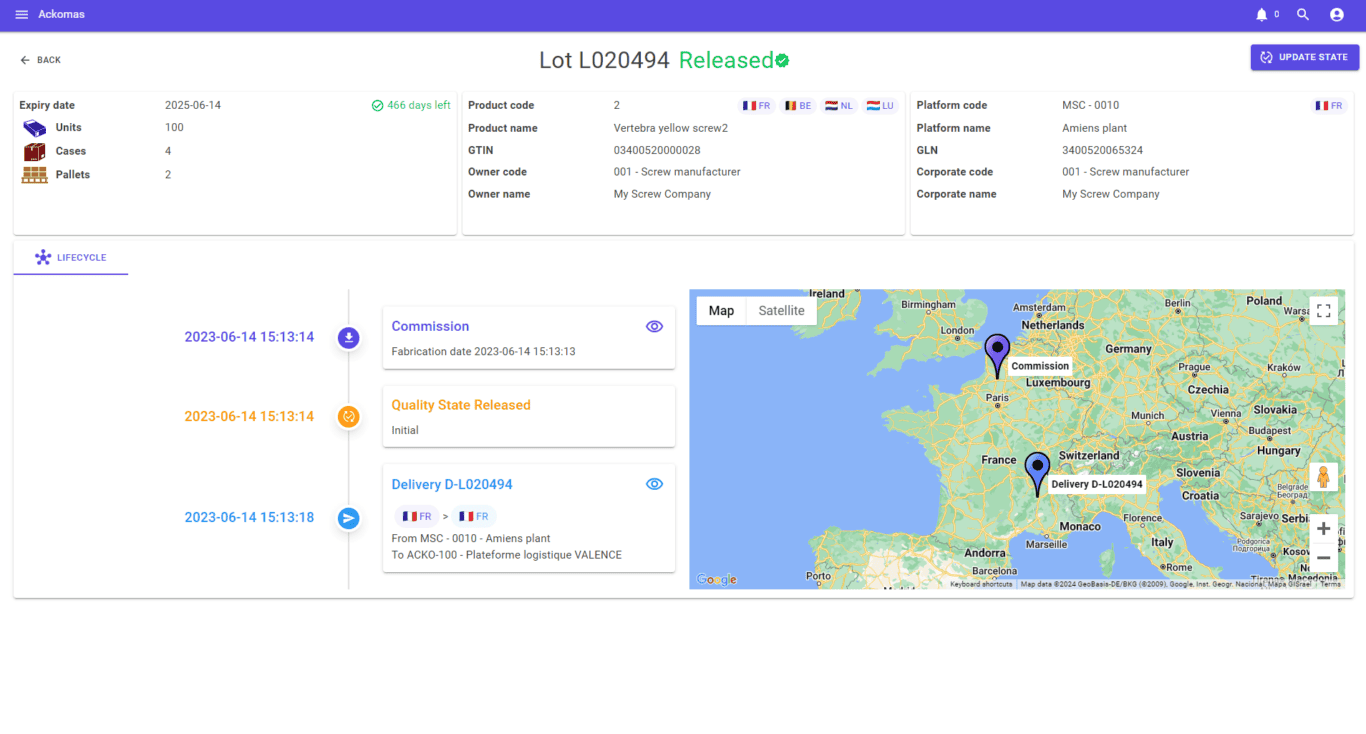View Commission event details via eye icon

(654, 326)
